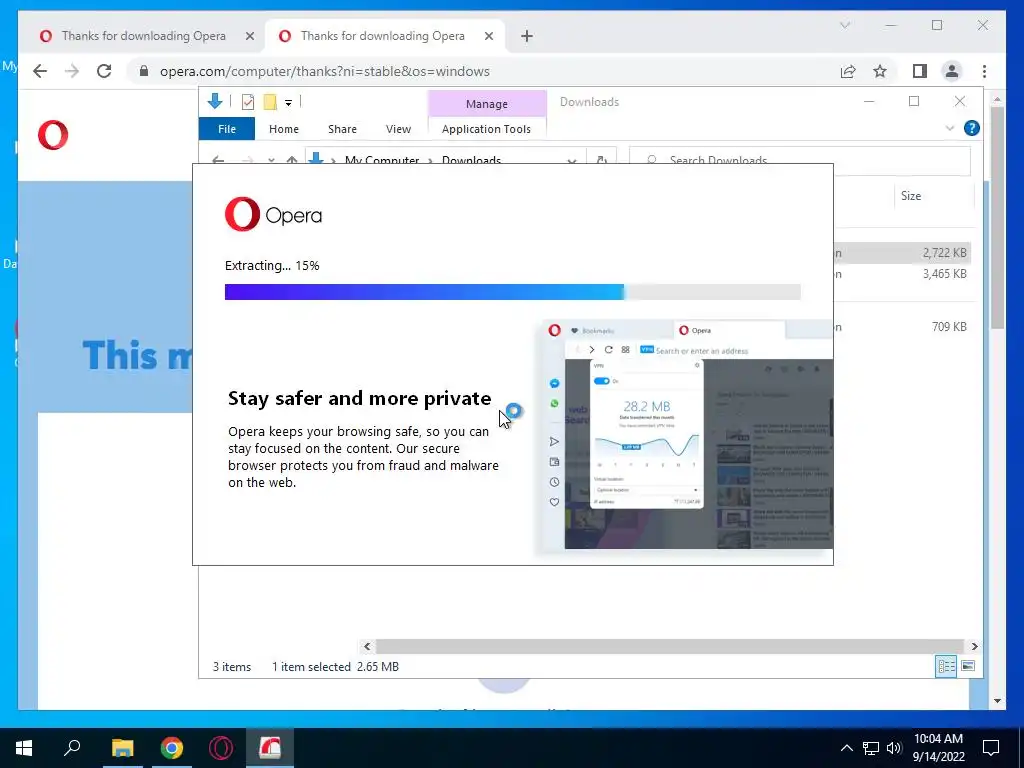Open network icon in system tray
This screenshot has height=768, width=1024.
[871, 748]
